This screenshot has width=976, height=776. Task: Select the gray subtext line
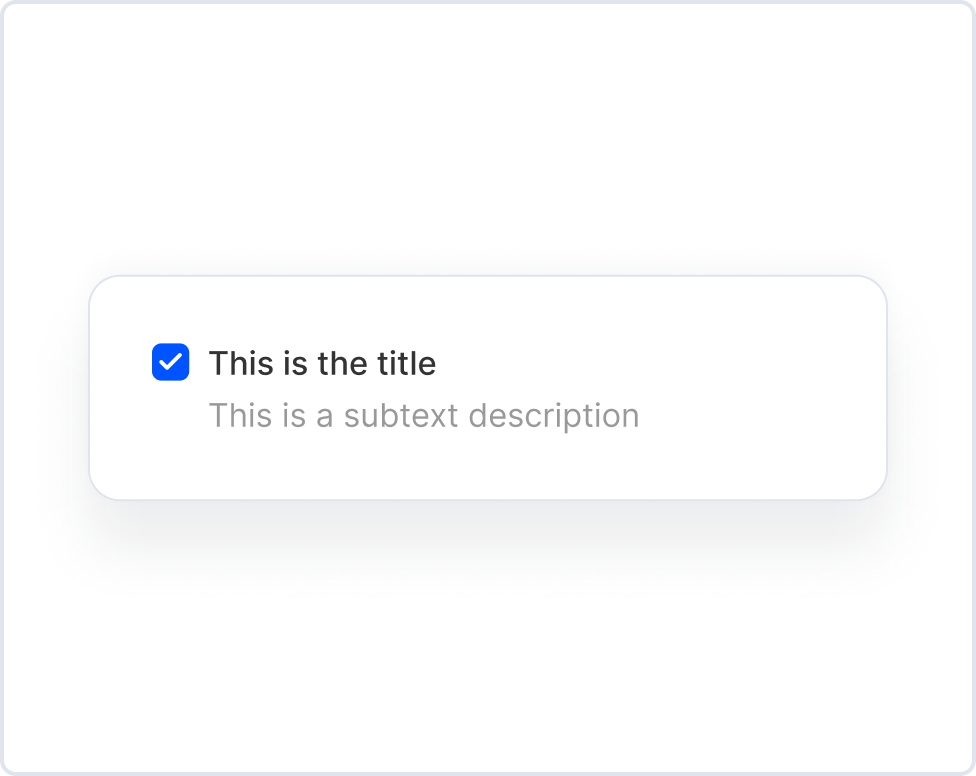(x=423, y=415)
